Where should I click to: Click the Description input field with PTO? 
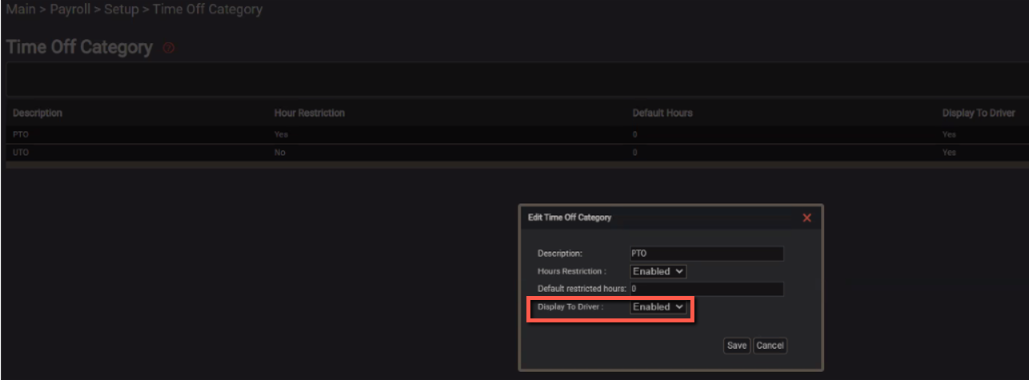(707, 253)
